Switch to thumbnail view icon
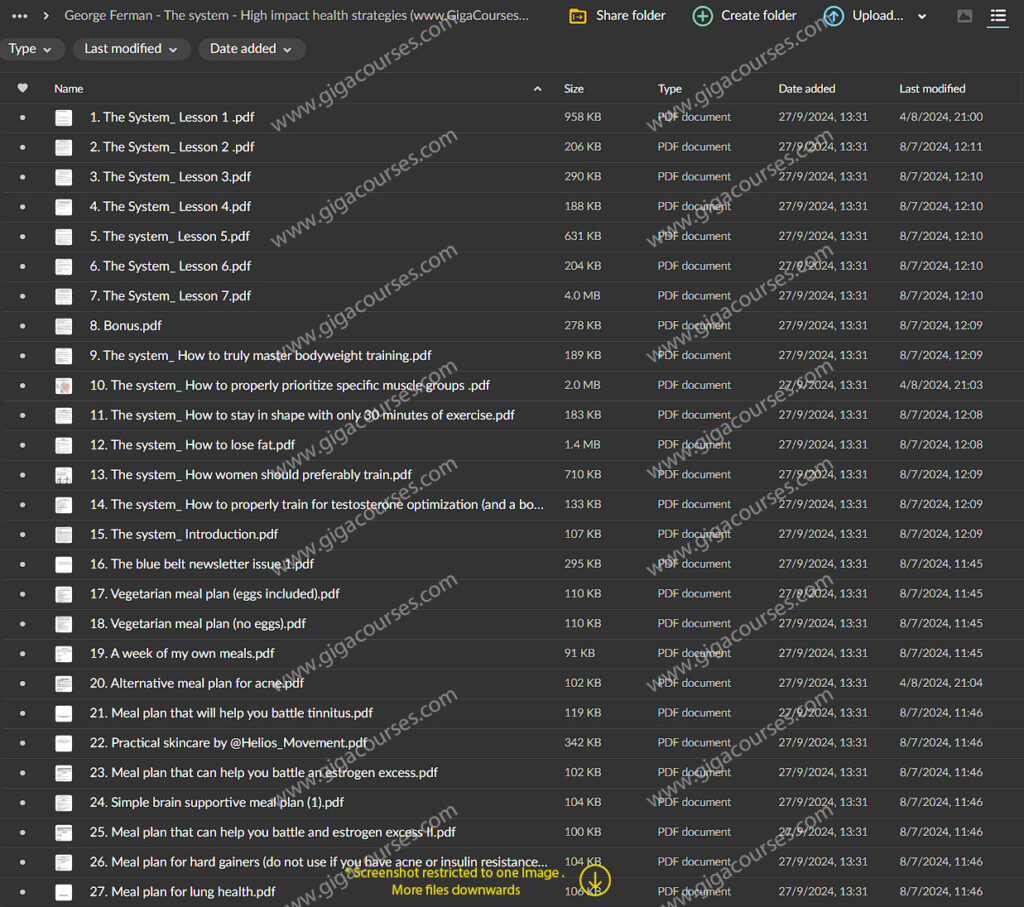The height and width of the screenshot is (907, 1024). (964, 16)
